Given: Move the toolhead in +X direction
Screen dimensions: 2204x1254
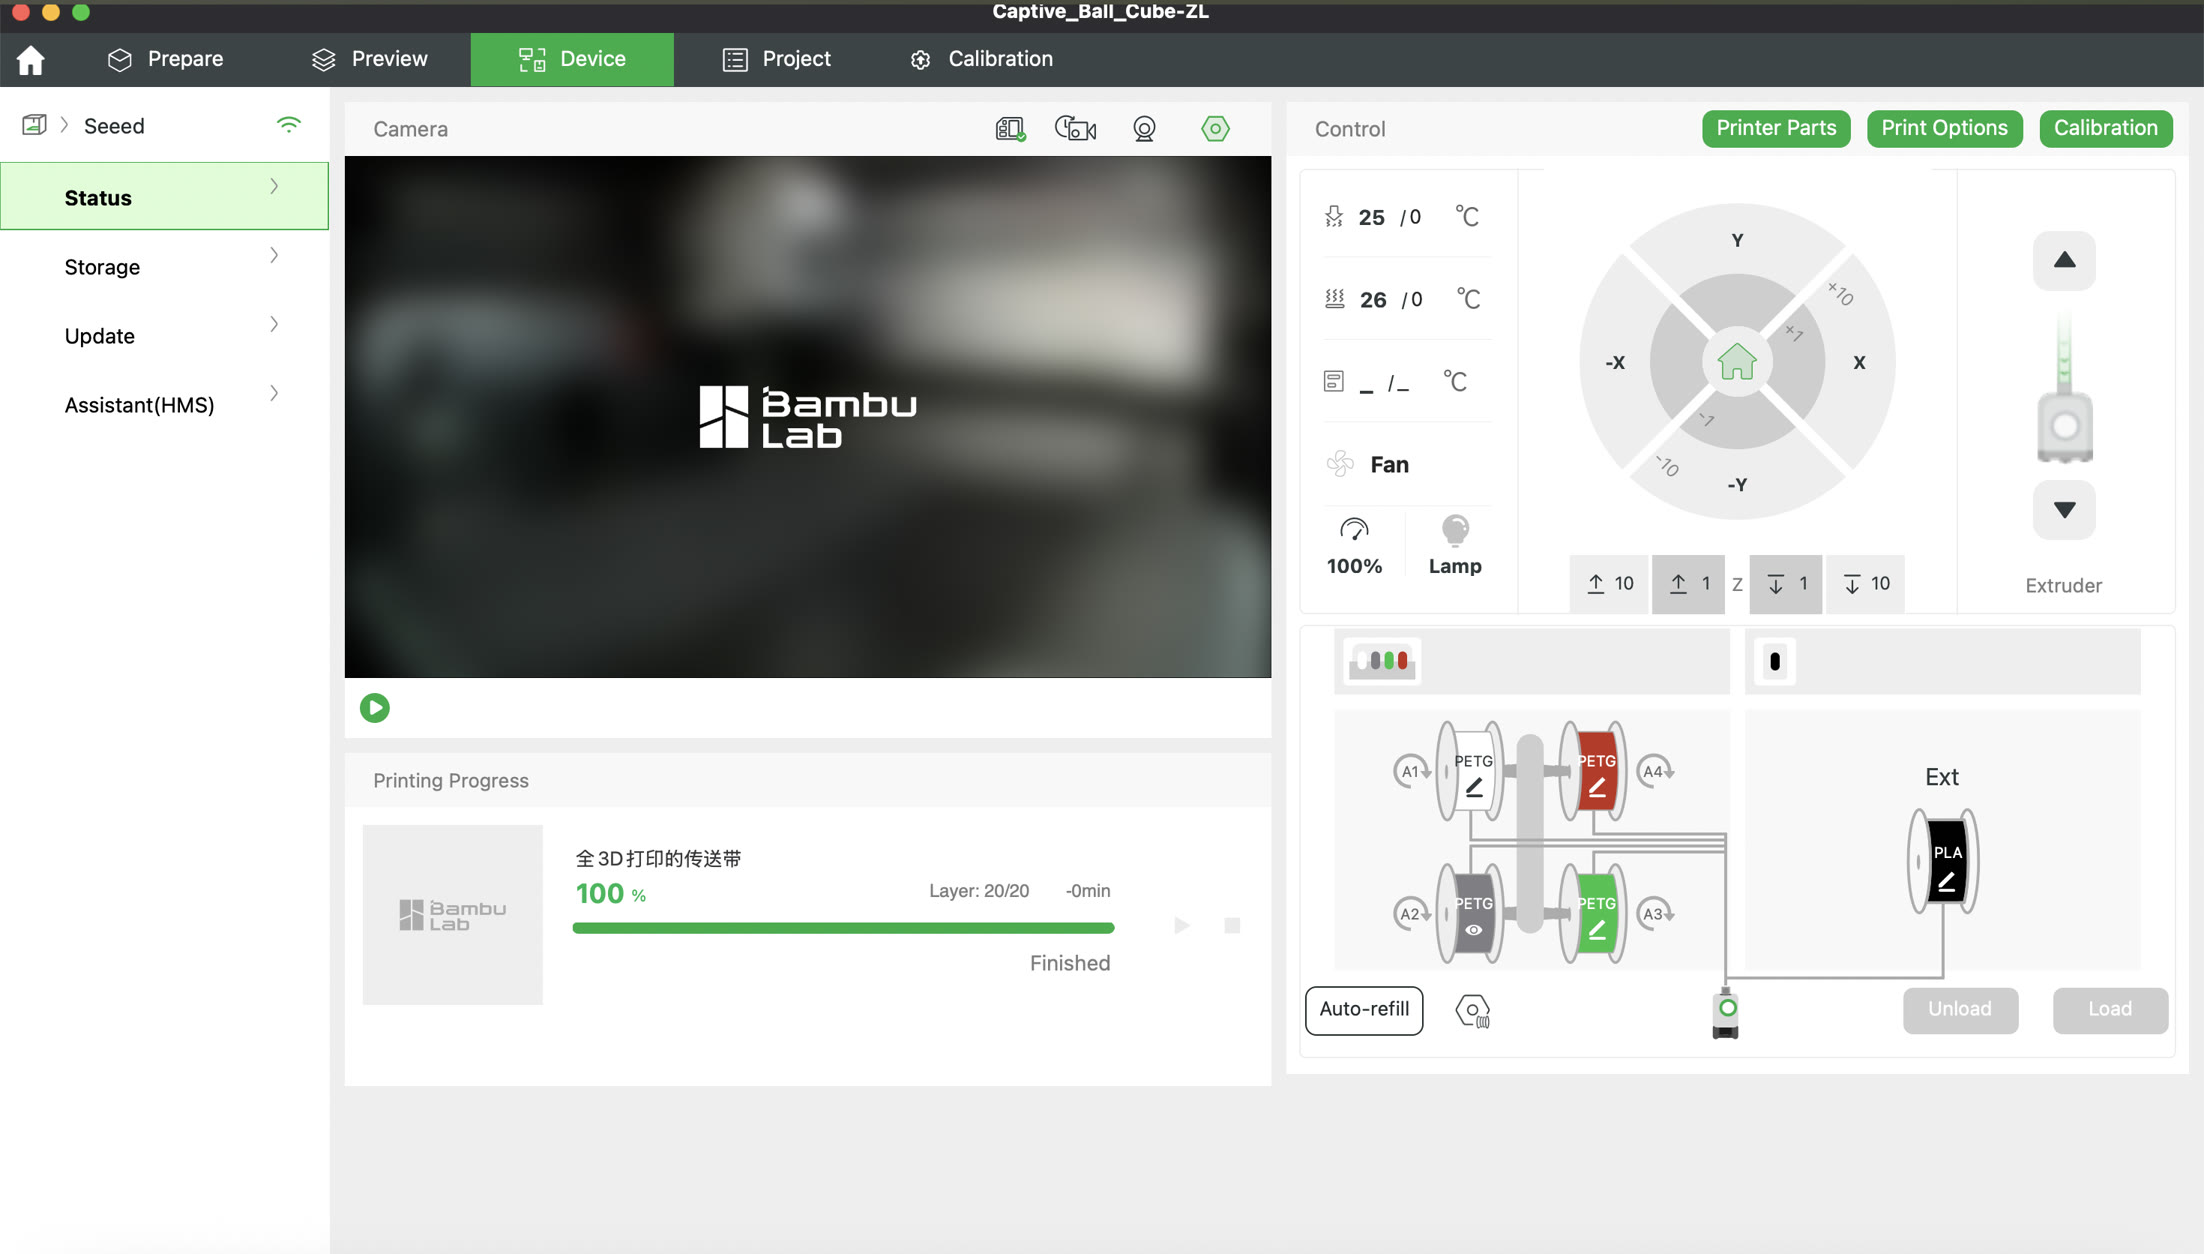Looking at the screenshot, I should tap(1859, 362).
